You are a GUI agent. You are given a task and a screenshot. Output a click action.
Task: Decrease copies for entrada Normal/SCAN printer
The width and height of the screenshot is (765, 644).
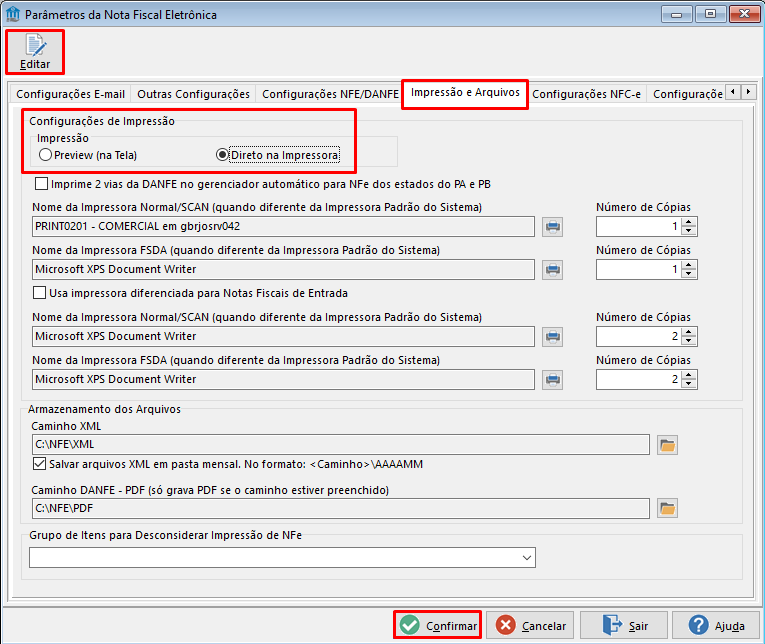688,341
